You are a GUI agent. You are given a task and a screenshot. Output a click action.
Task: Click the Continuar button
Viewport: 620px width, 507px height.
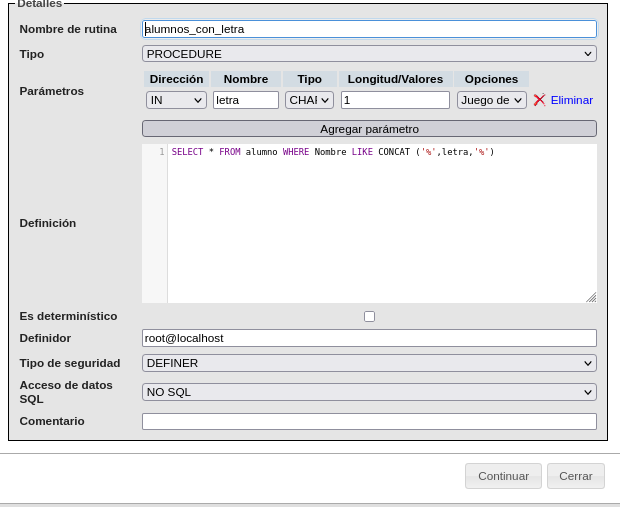(x=503, y=476)
